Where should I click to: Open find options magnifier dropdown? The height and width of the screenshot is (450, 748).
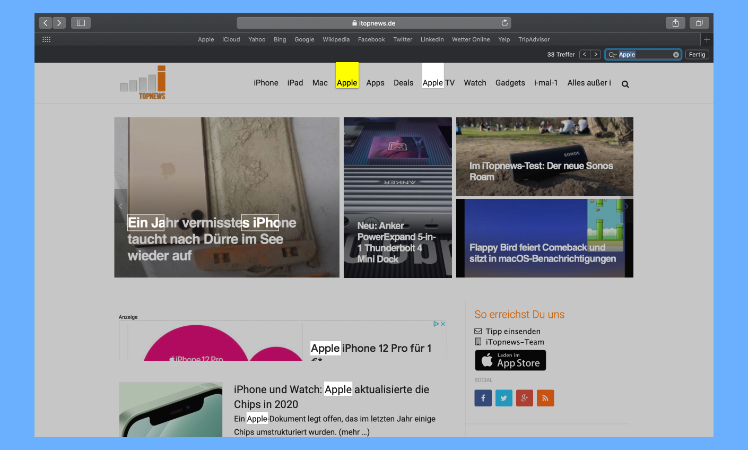tap(612, 54)
